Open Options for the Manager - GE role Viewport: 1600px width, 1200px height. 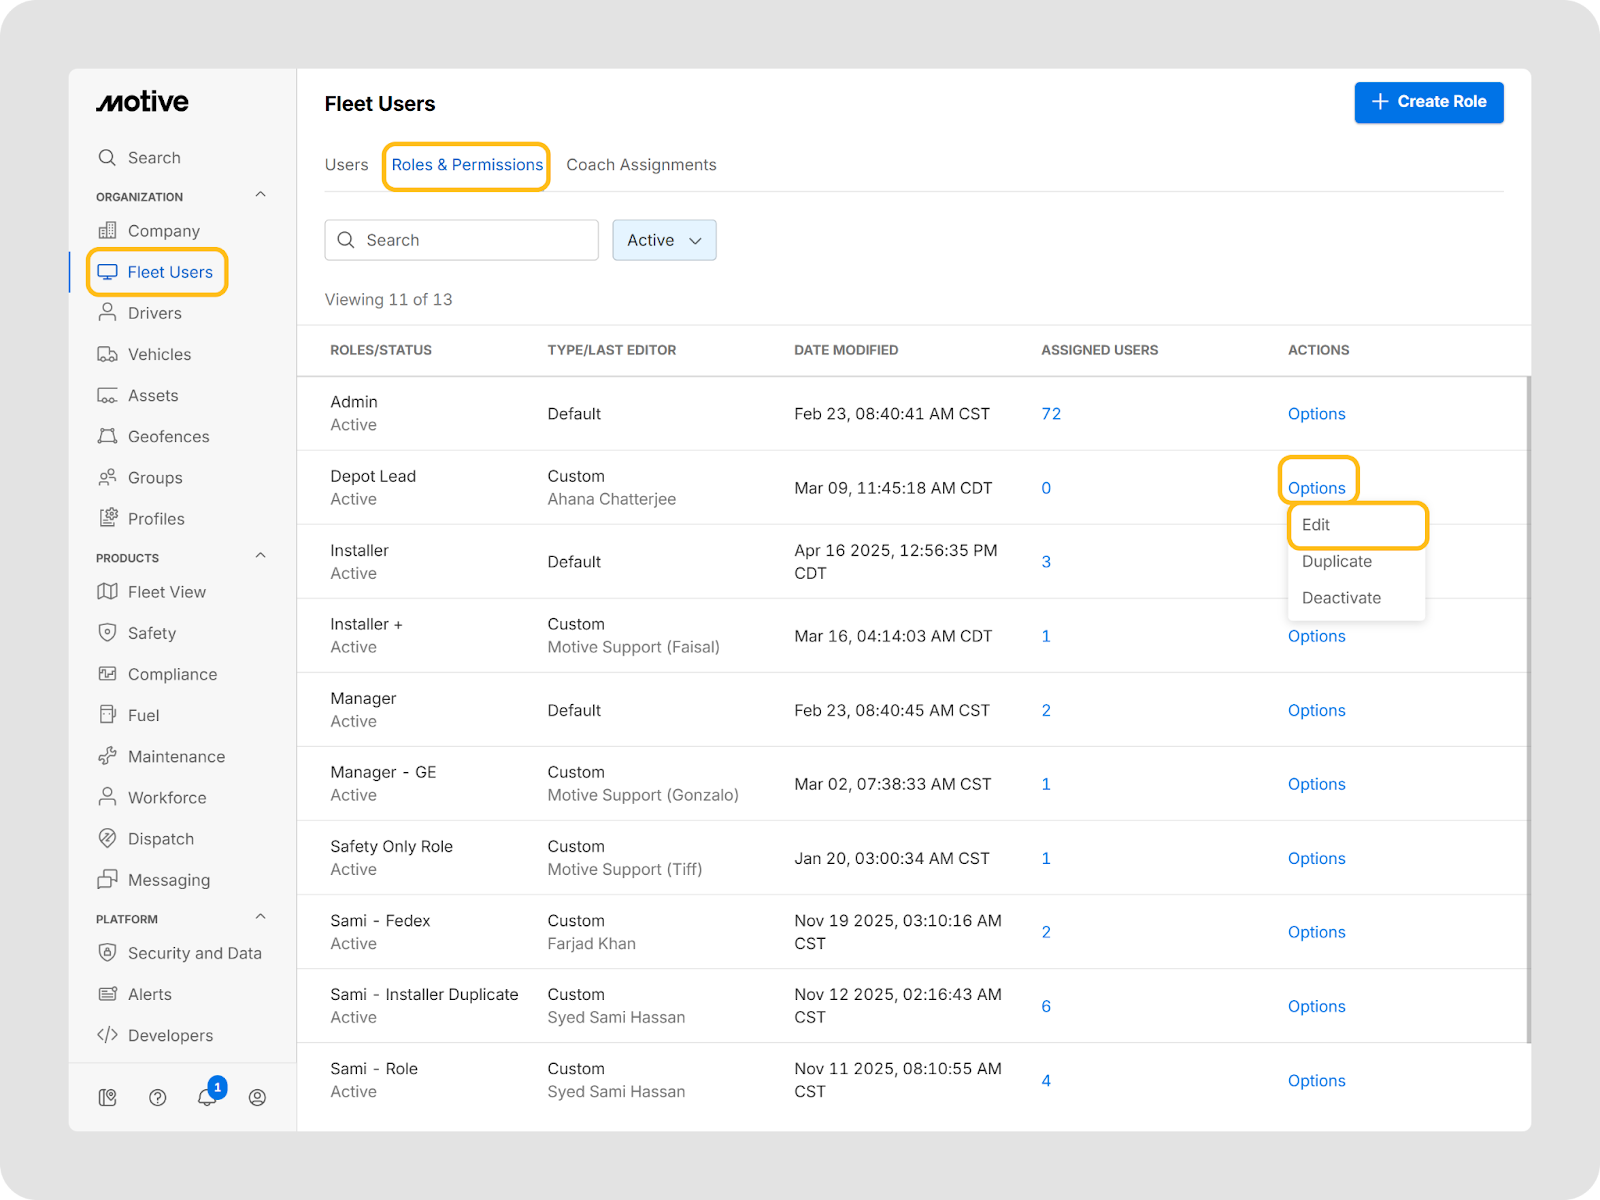tap(1316, 784)
